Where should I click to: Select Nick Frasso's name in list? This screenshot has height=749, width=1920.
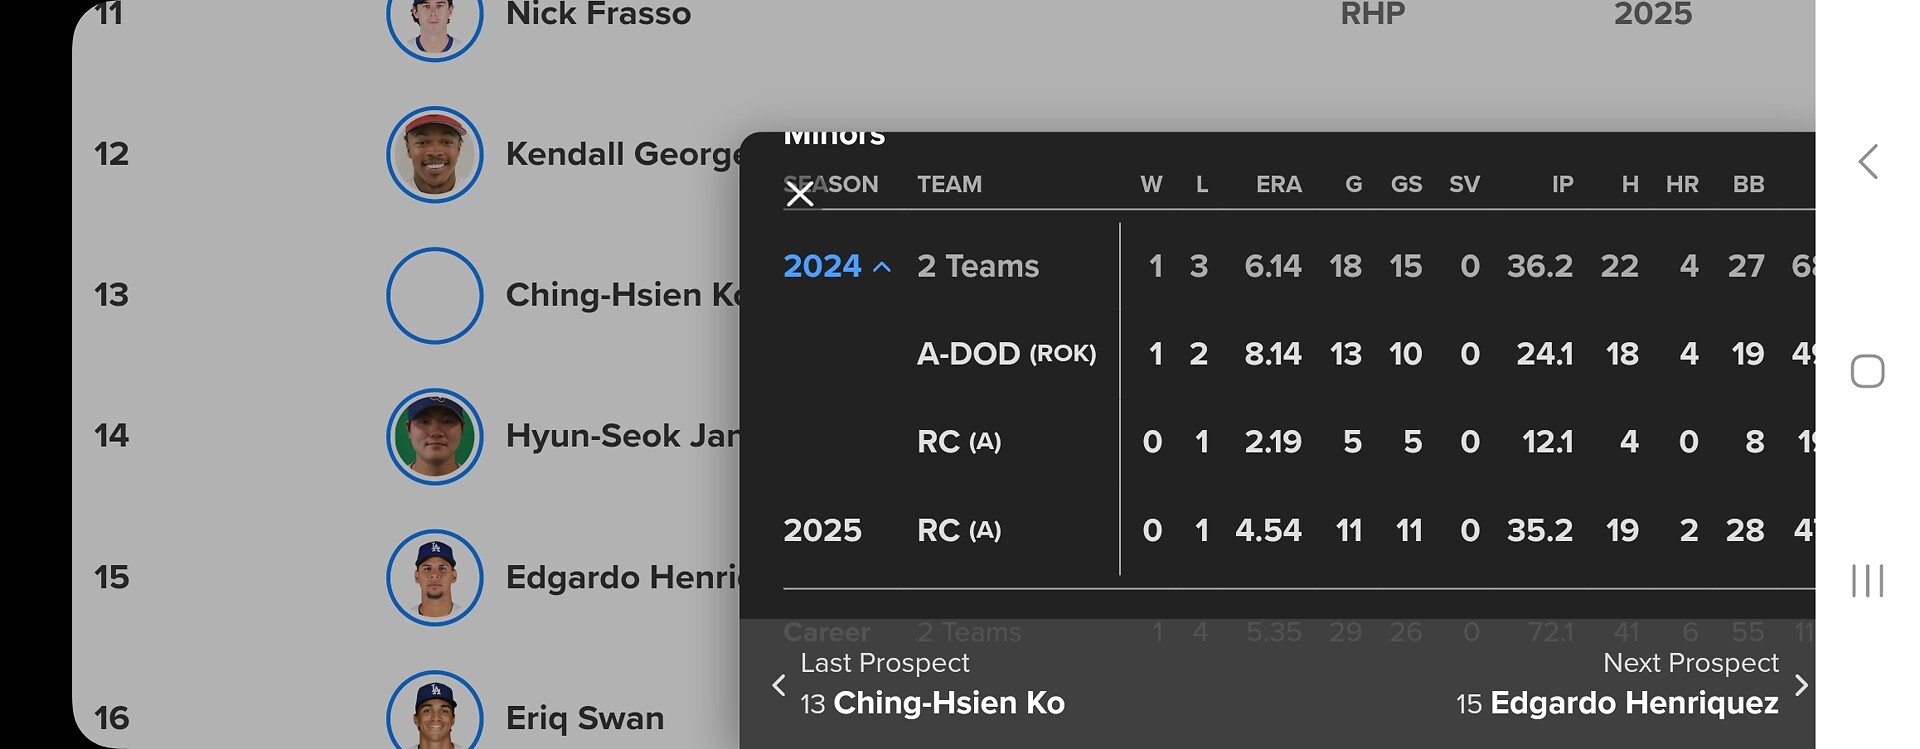click(x=598, y=15)
